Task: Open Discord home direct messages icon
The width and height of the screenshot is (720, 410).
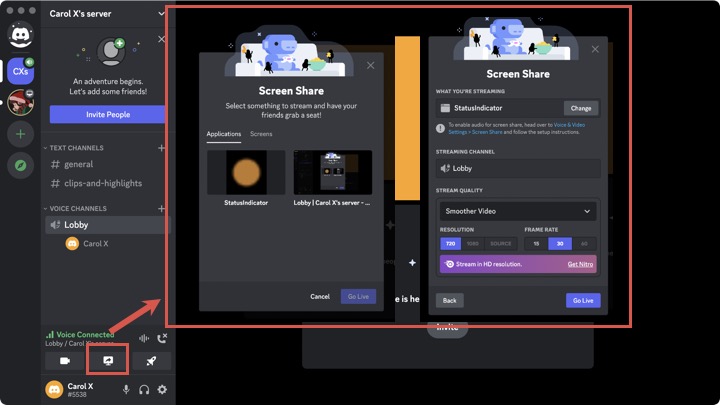Action: (21, 34)
